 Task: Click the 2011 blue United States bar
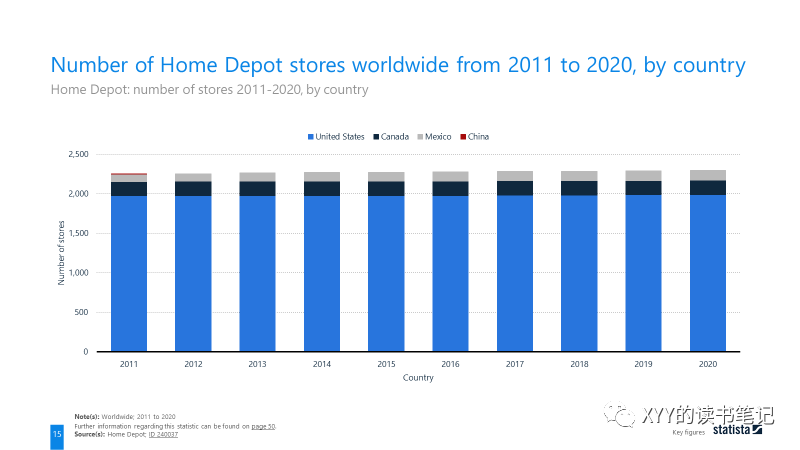coord(129,273)
